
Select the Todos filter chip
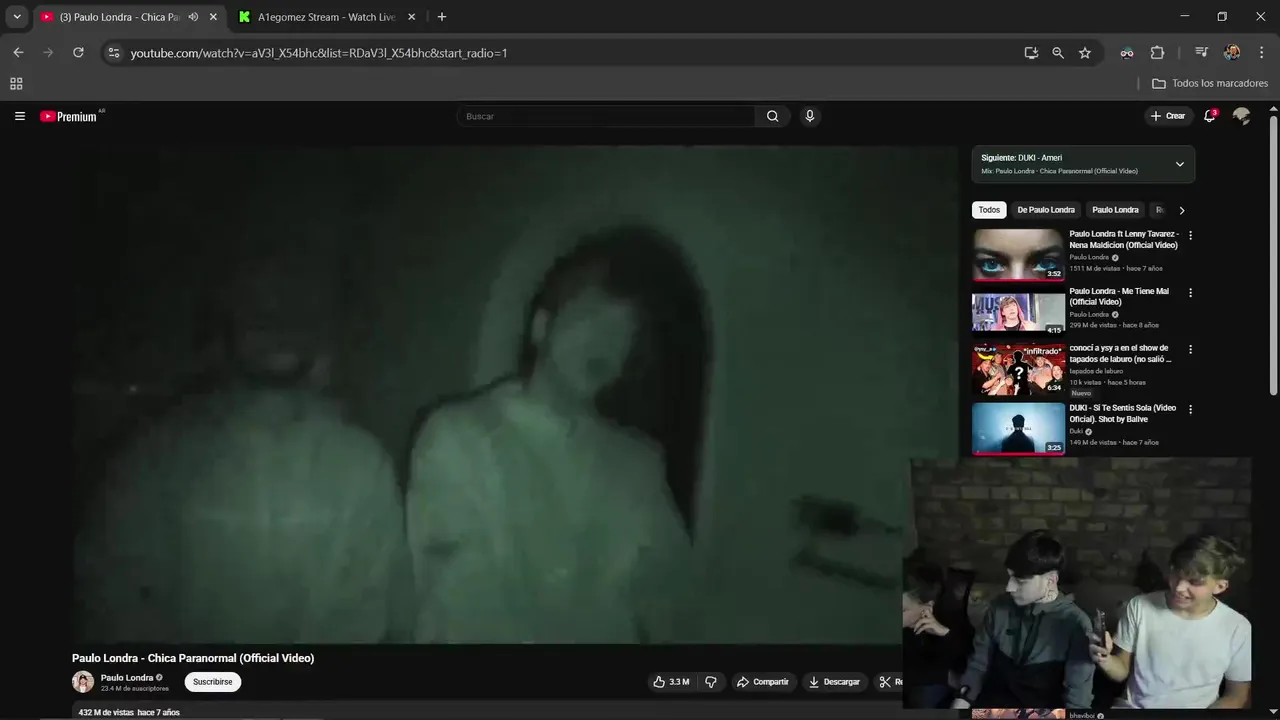(989, 210)
